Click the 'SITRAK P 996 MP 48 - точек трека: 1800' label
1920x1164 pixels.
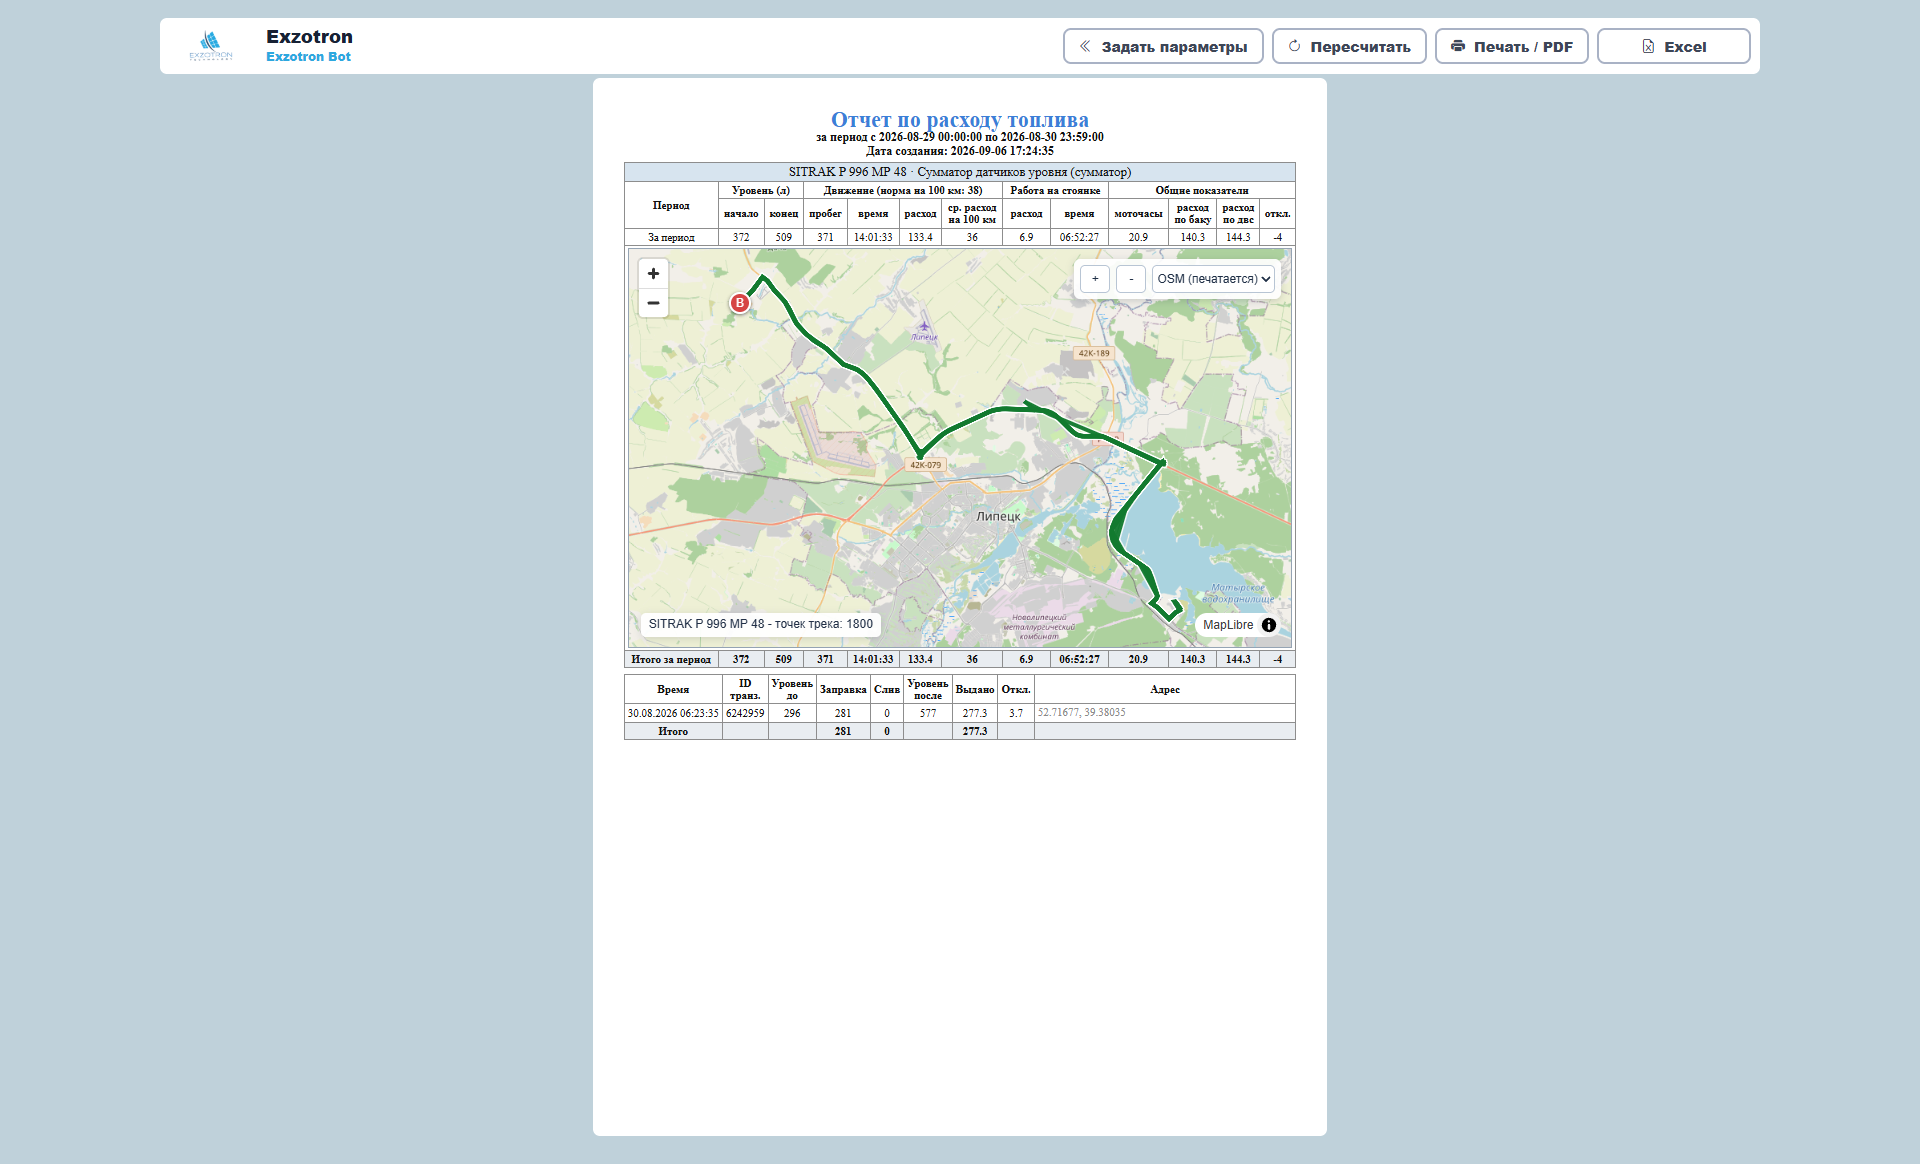(x=760, y=624)
